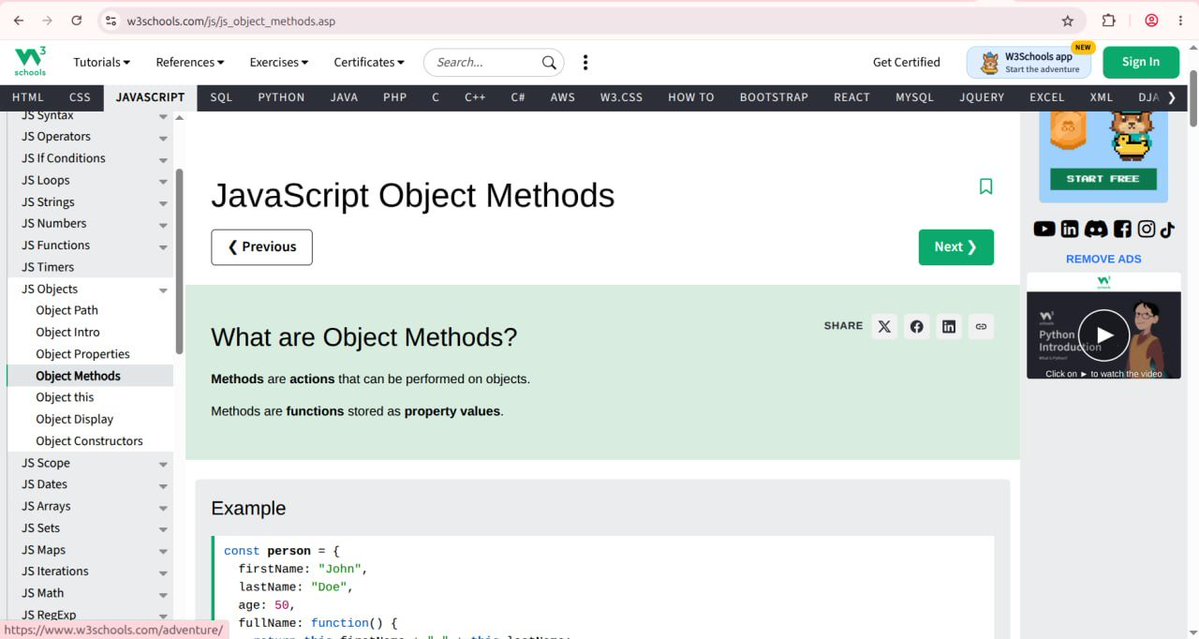
Task: Open W3Schools Discord icon
Action: click(1096, 229)
